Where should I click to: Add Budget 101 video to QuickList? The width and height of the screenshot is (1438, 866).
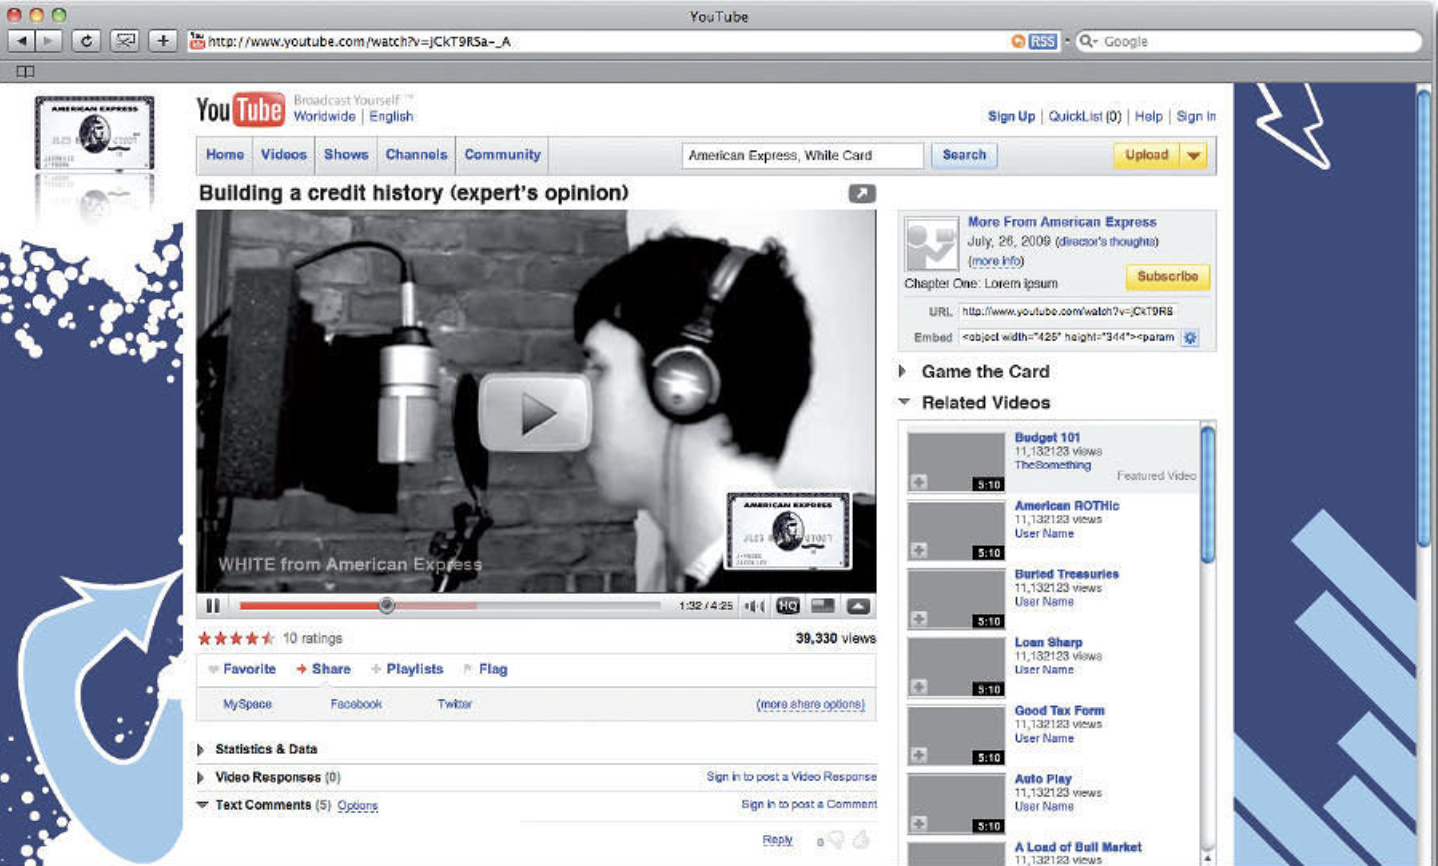(919, 483)
